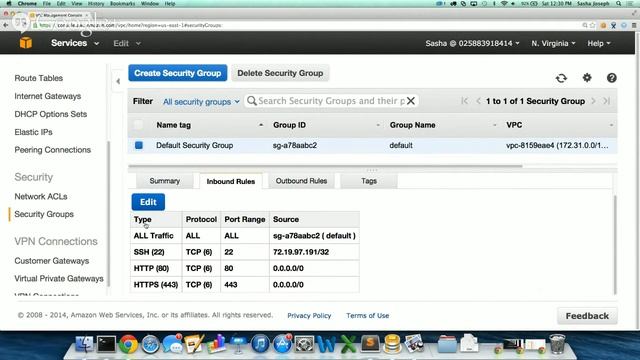Open the History menu in Chrome menu bar

(96, 4)
